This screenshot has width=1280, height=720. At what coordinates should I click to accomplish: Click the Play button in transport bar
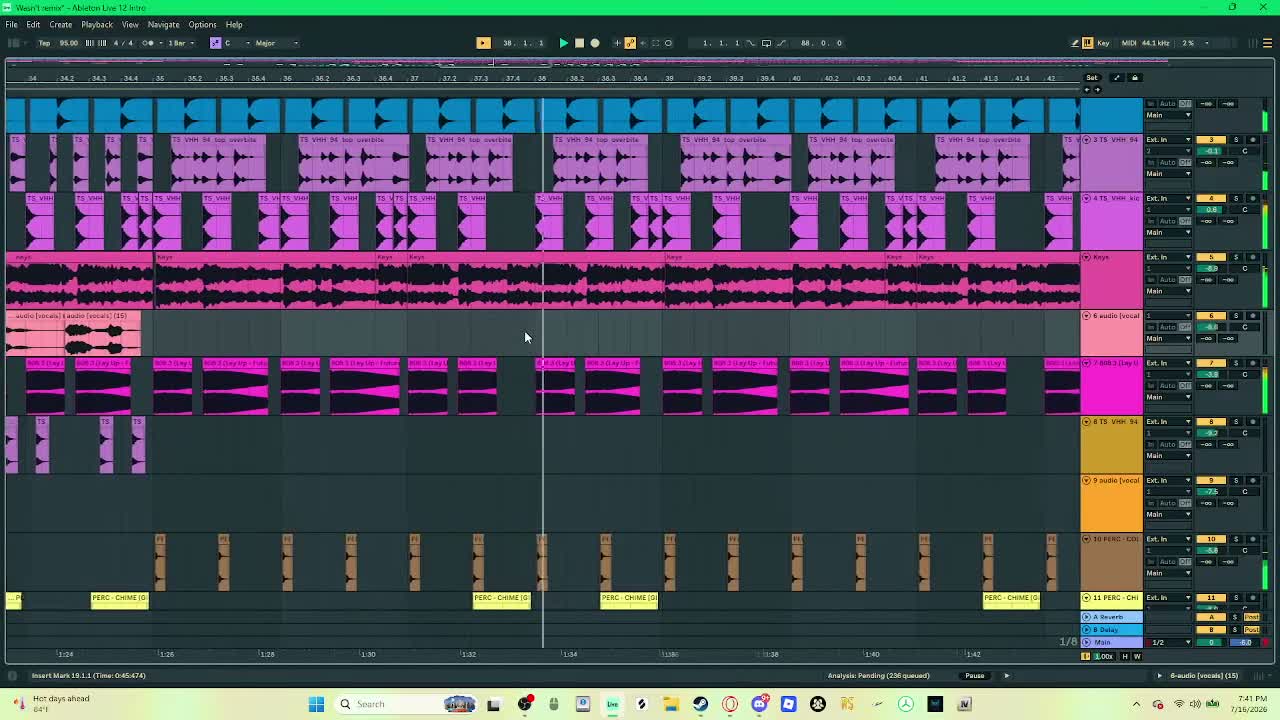coord(563,43)
